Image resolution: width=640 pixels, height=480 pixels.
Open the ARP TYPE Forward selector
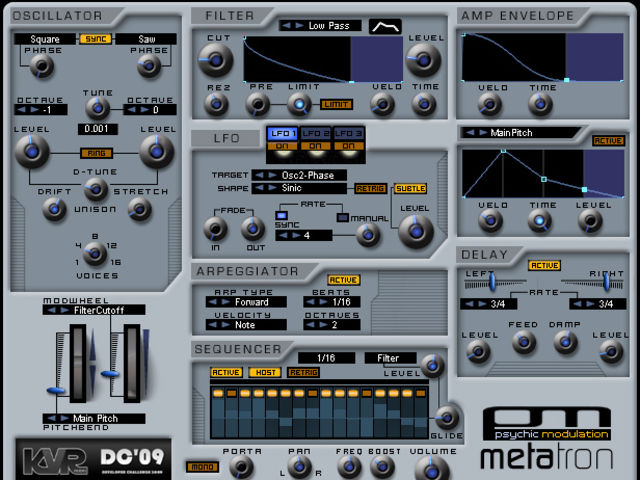click(x=246, y=302)
